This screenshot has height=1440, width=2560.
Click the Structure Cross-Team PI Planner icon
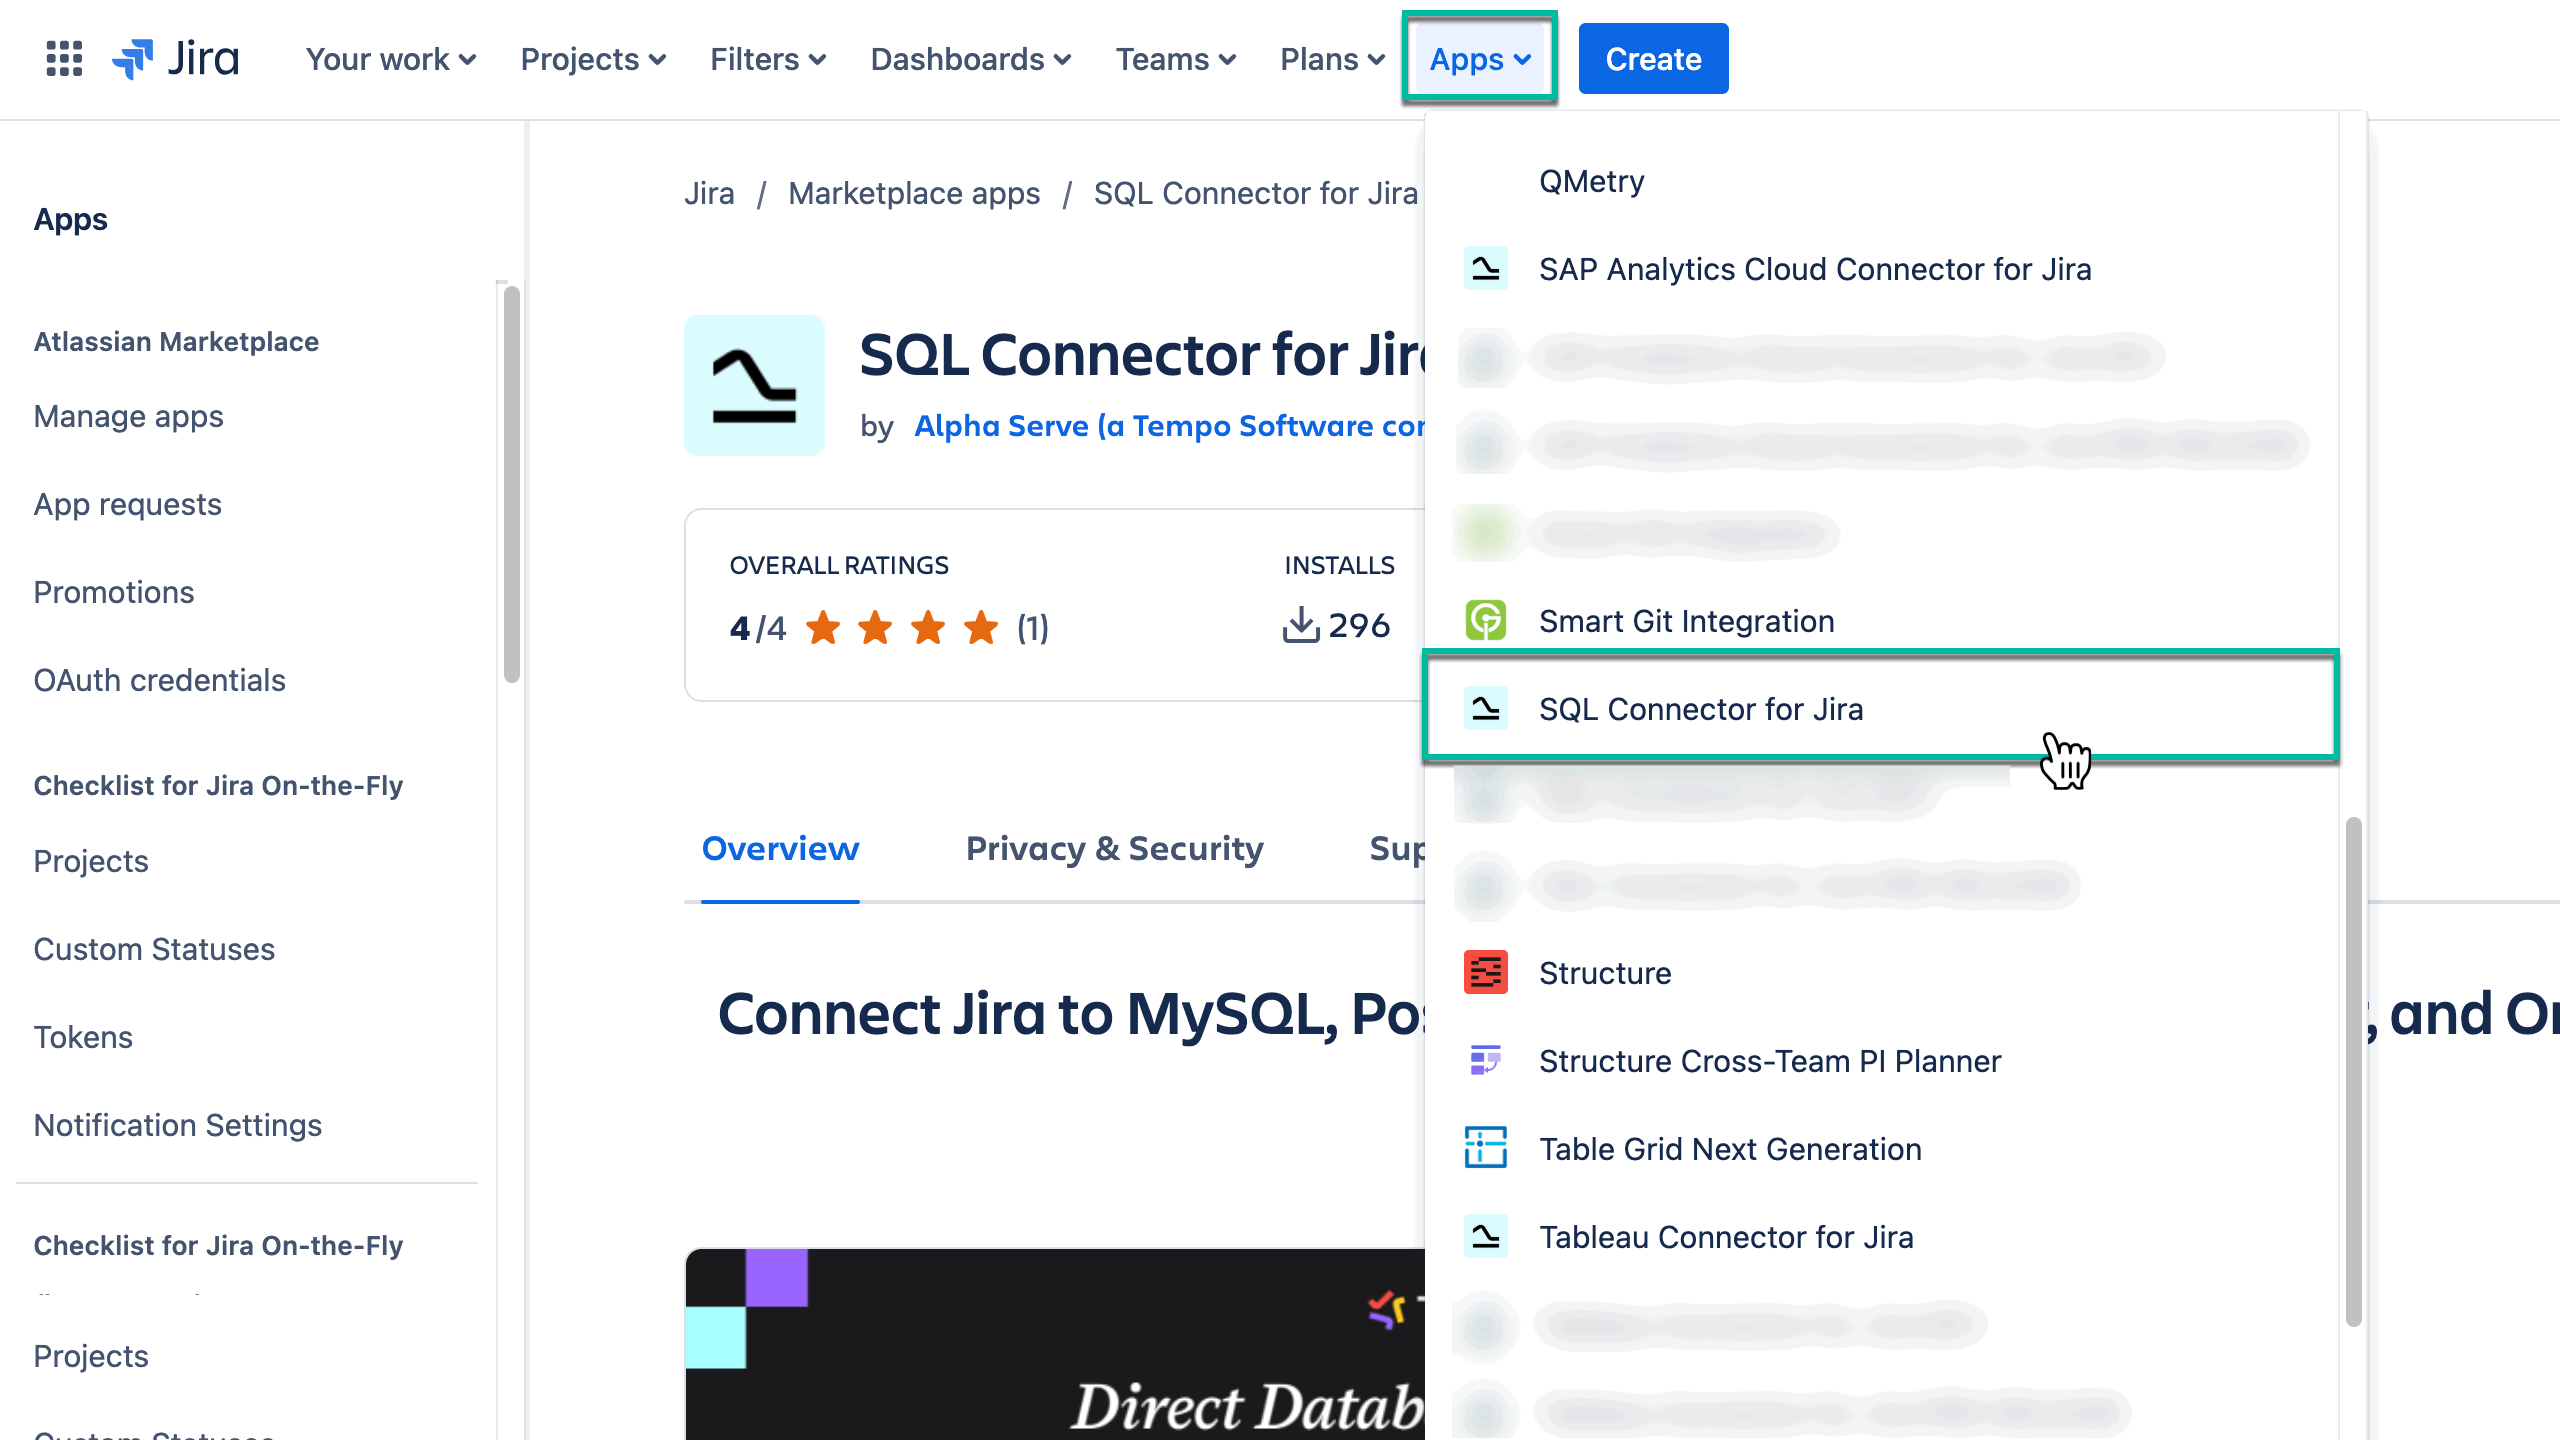click(x=1486, y=1060)
